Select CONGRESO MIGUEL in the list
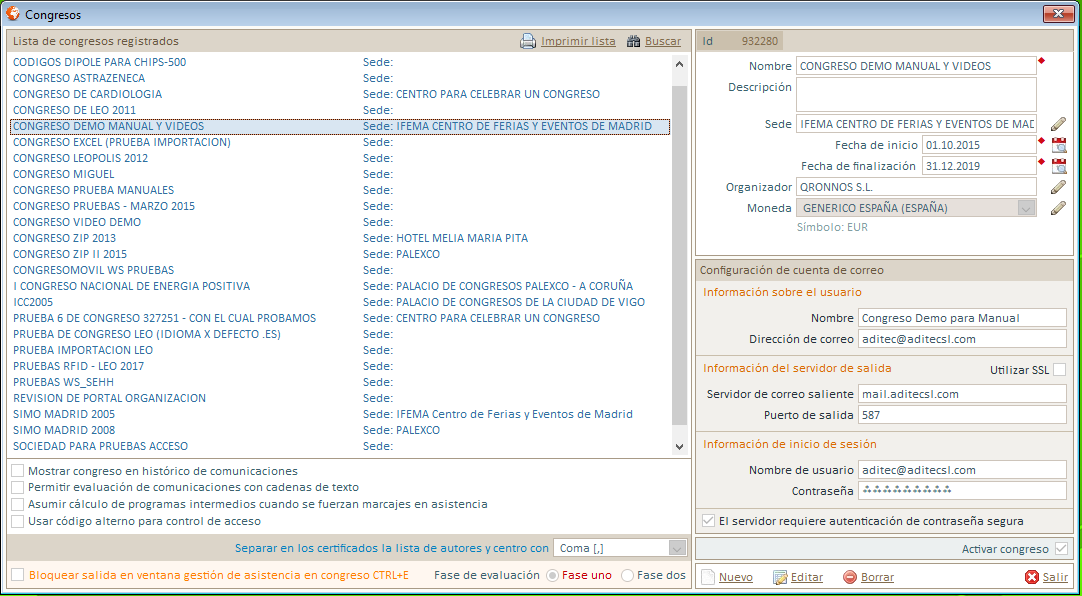Image resolution: width=1082 pixels, height=596 pixels. (340, 175)
